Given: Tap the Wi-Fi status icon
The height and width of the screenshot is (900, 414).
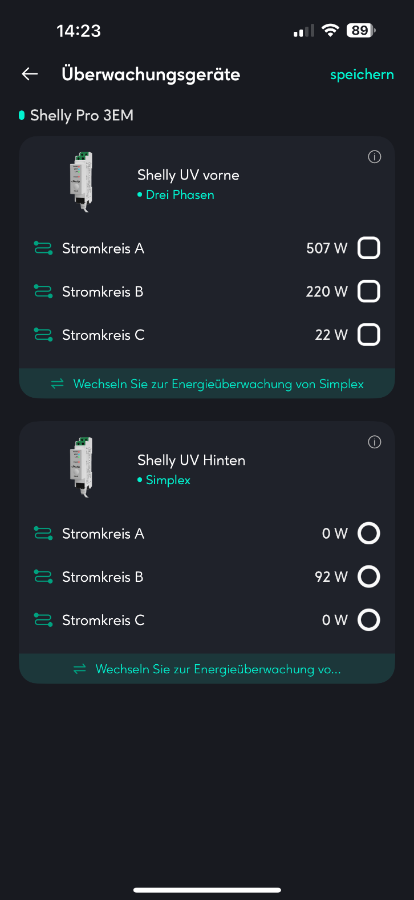Looking at the screenshot, I should 330,30.
